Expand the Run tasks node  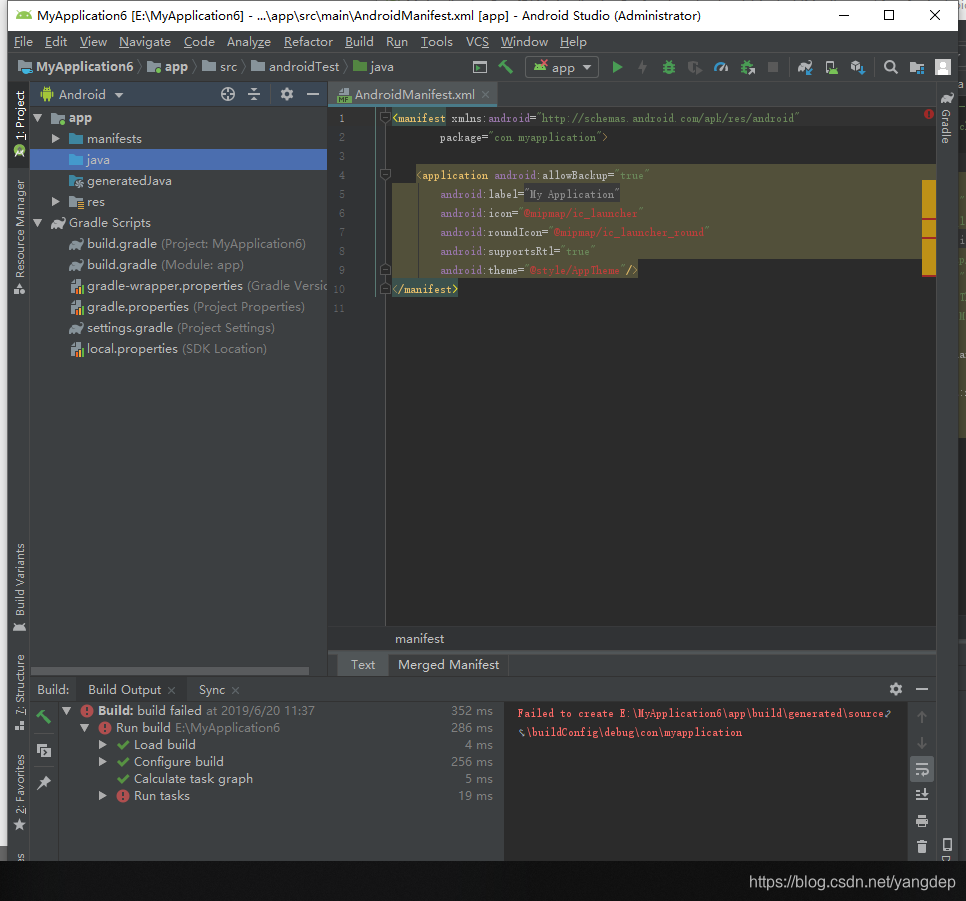(103, 796)
